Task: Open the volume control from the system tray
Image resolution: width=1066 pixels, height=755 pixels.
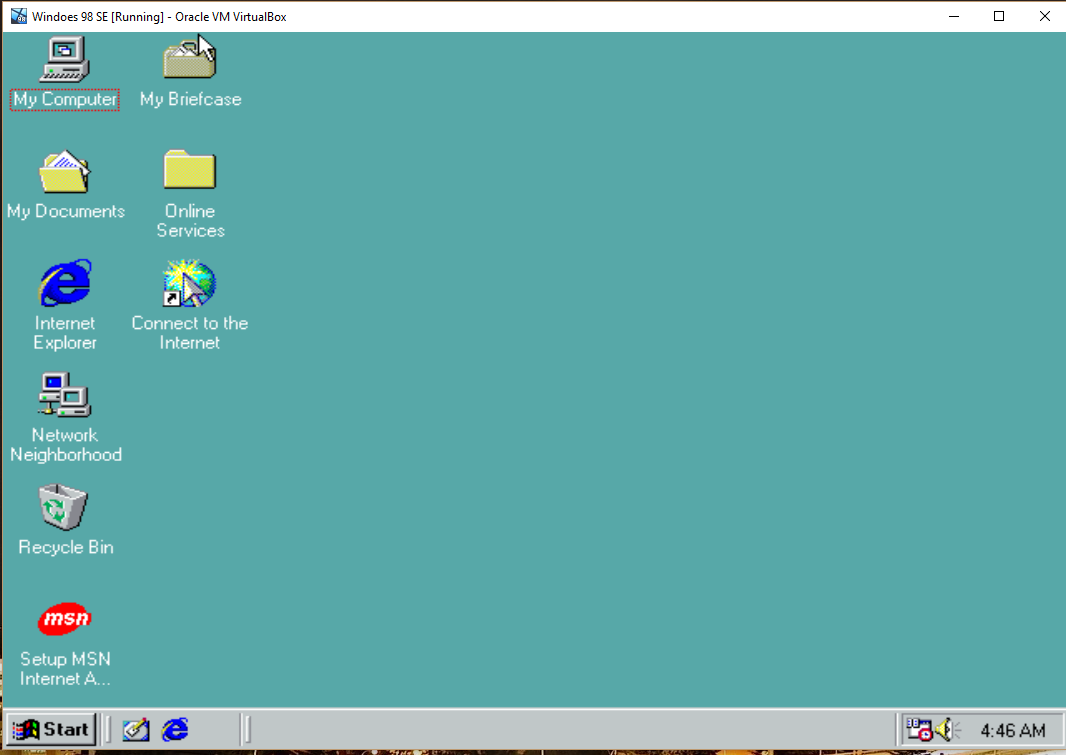Action: tap(944, 730)
